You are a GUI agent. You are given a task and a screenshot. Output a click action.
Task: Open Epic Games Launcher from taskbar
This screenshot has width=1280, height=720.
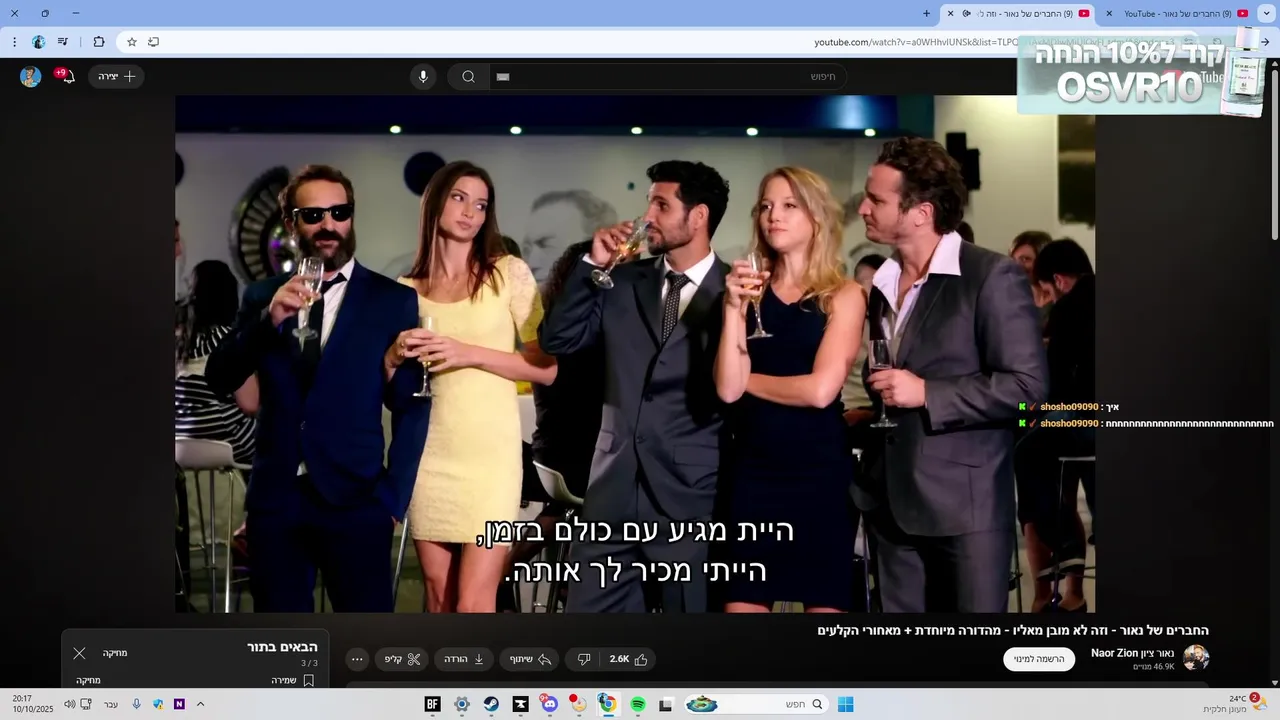(x=520, y=704)
